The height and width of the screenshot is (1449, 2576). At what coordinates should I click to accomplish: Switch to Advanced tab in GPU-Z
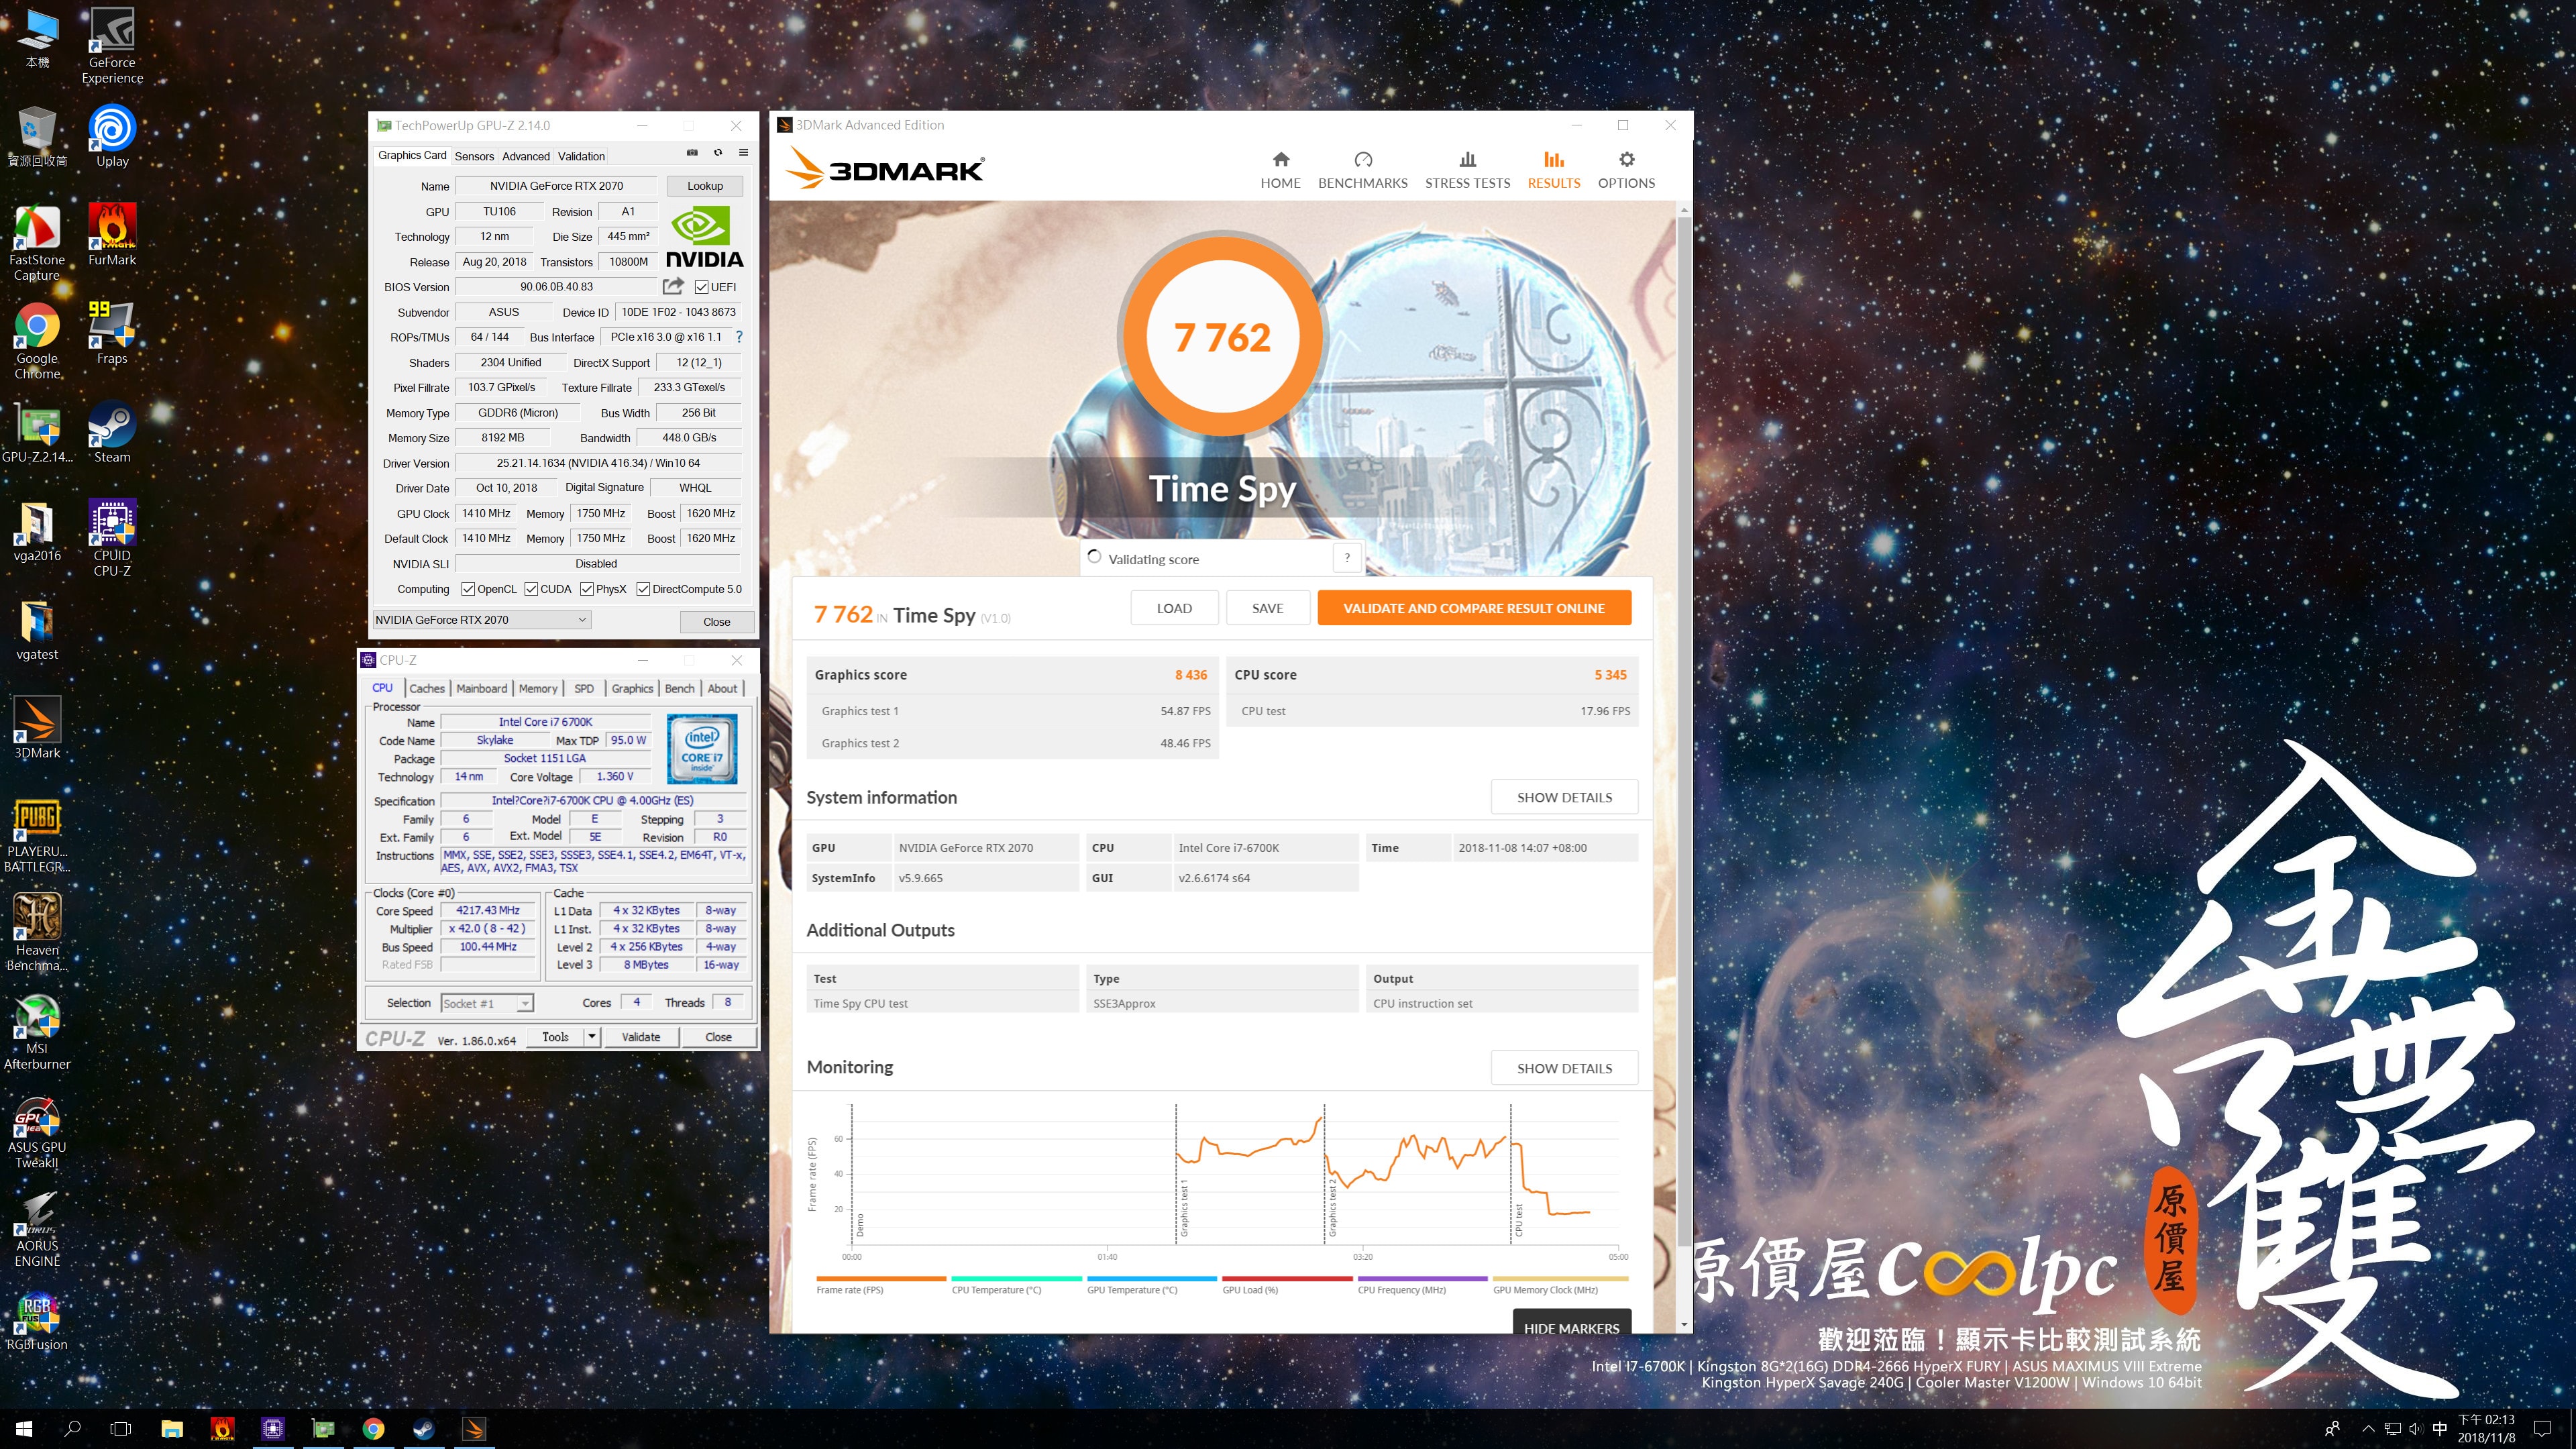526,156
